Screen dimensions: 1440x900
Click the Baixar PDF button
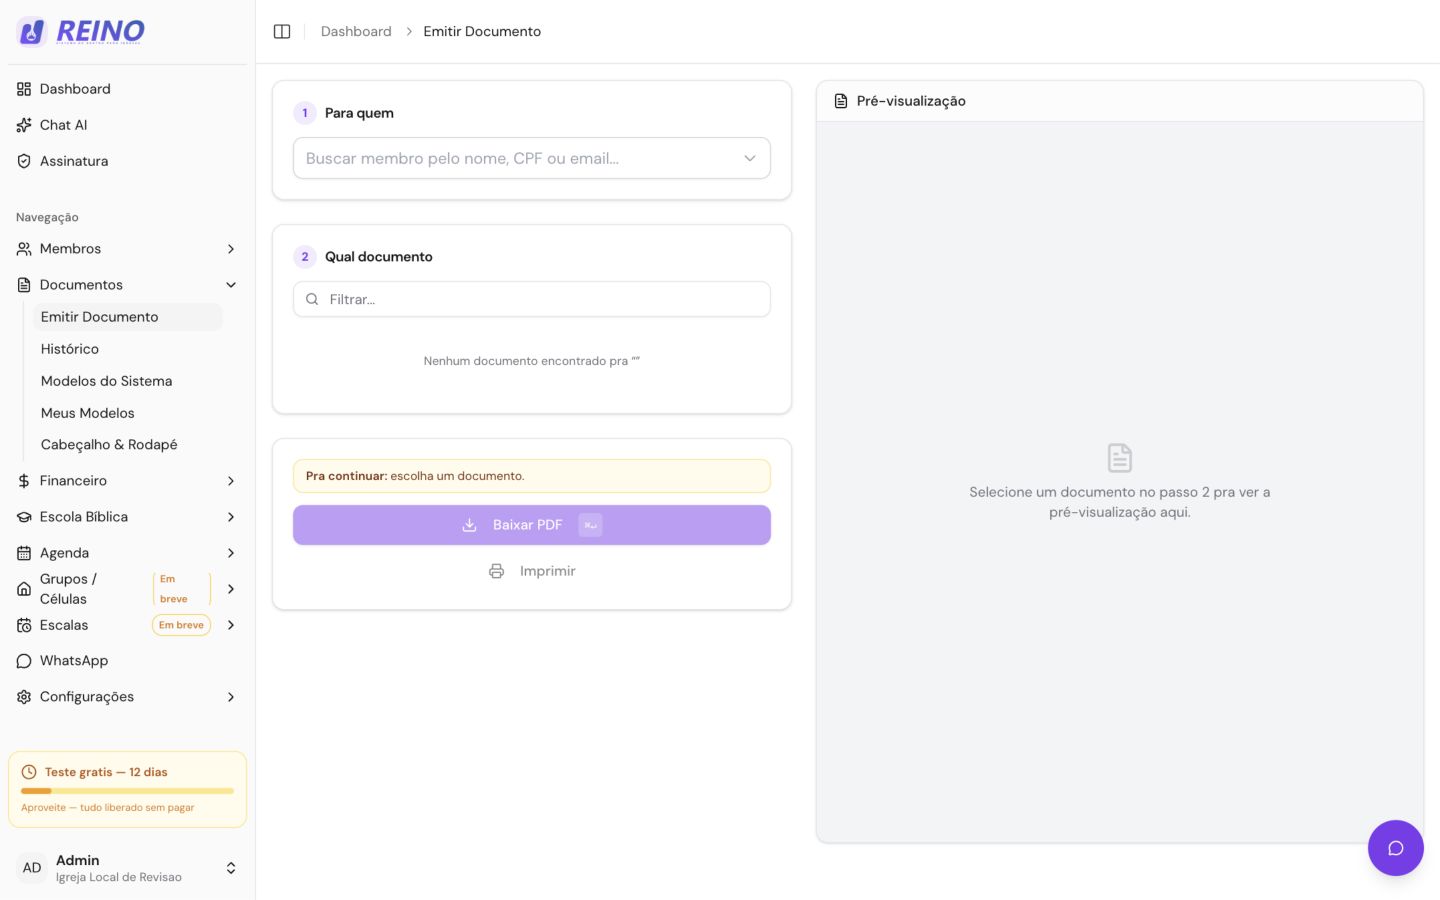(532, 525)
